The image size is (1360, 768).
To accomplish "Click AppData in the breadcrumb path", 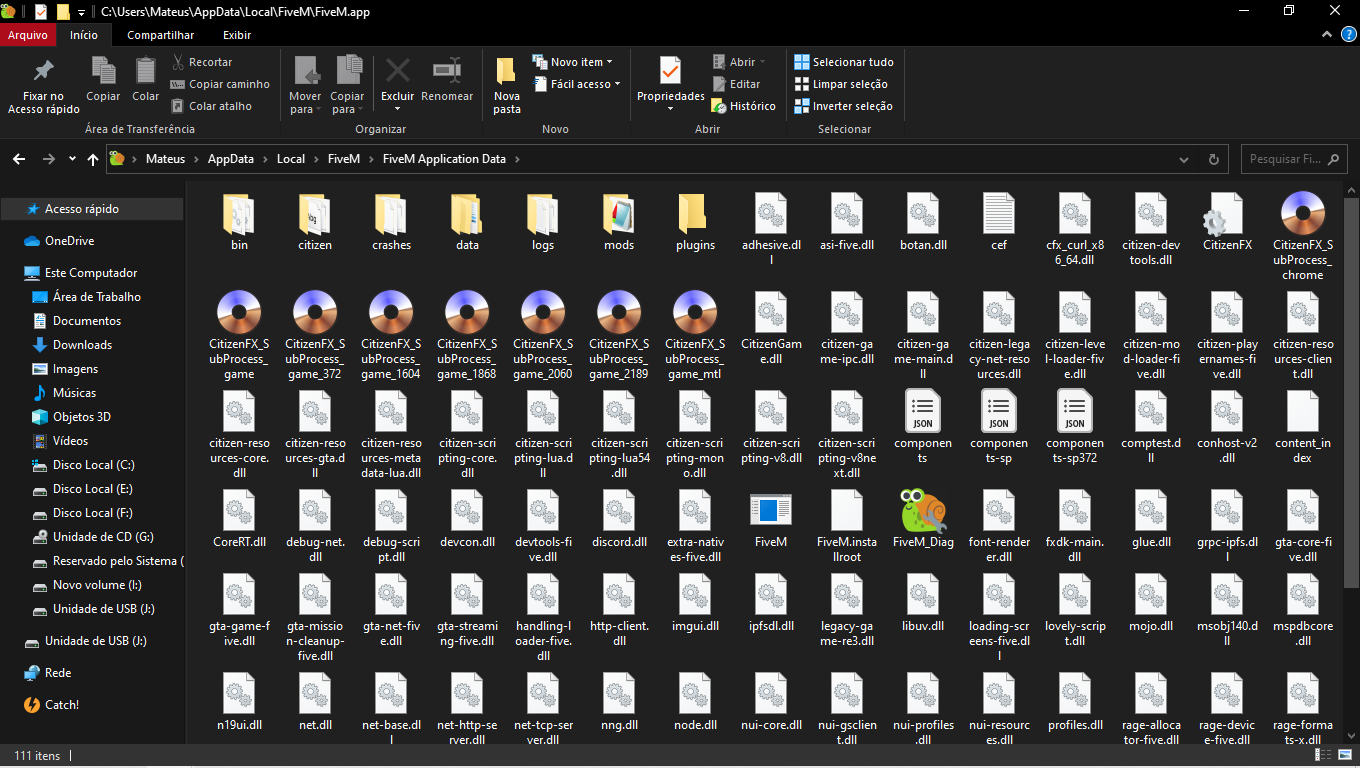I will tap(230, 159).
